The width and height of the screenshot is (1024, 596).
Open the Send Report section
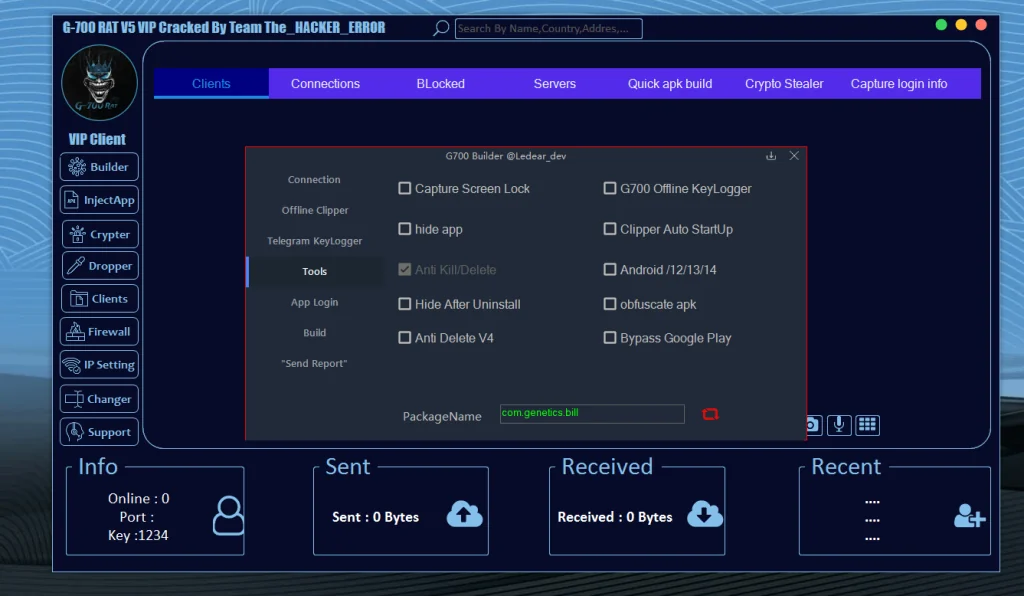click(x=314, y=363)
